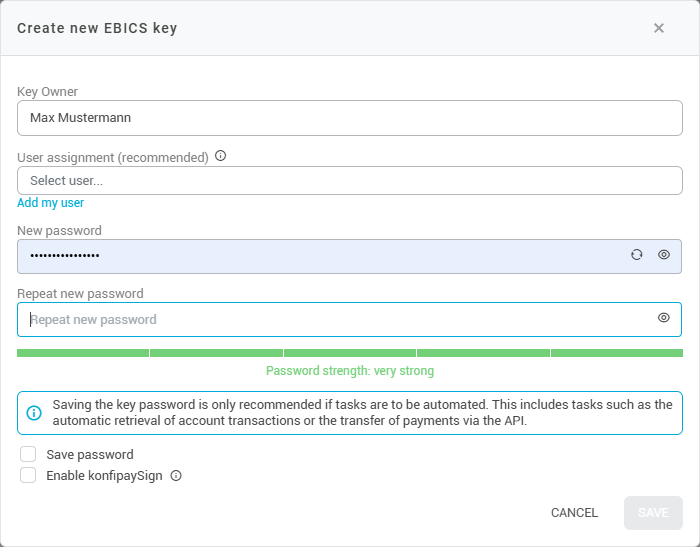Show the New password field contents
This screenshot has width=700, height=547.
pos(664,255)
